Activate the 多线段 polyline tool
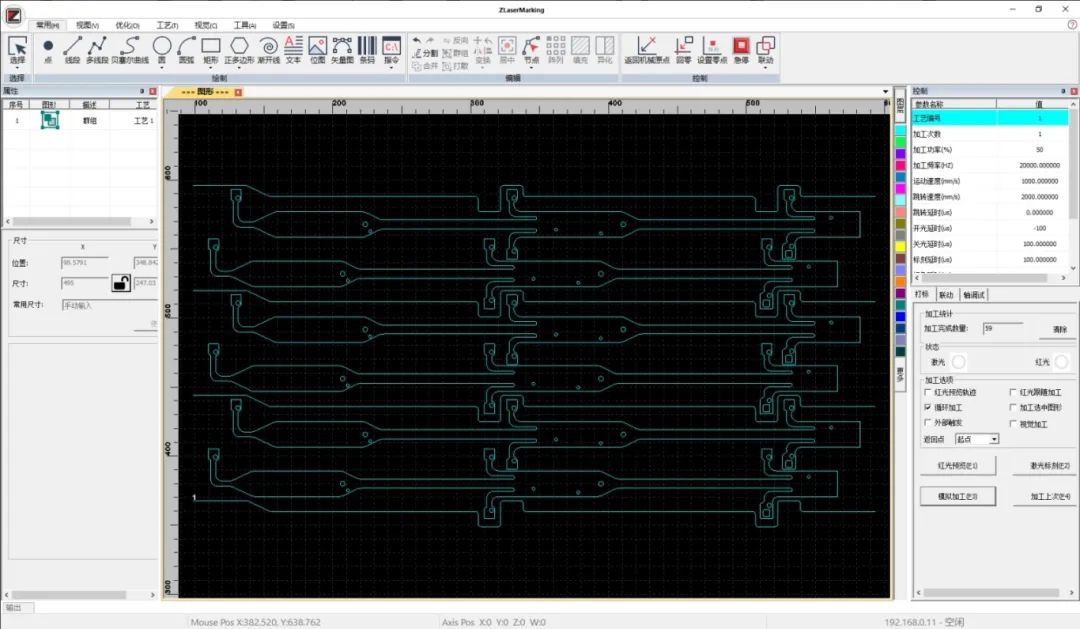1080x629 pixels. click(x=97, y=50)
